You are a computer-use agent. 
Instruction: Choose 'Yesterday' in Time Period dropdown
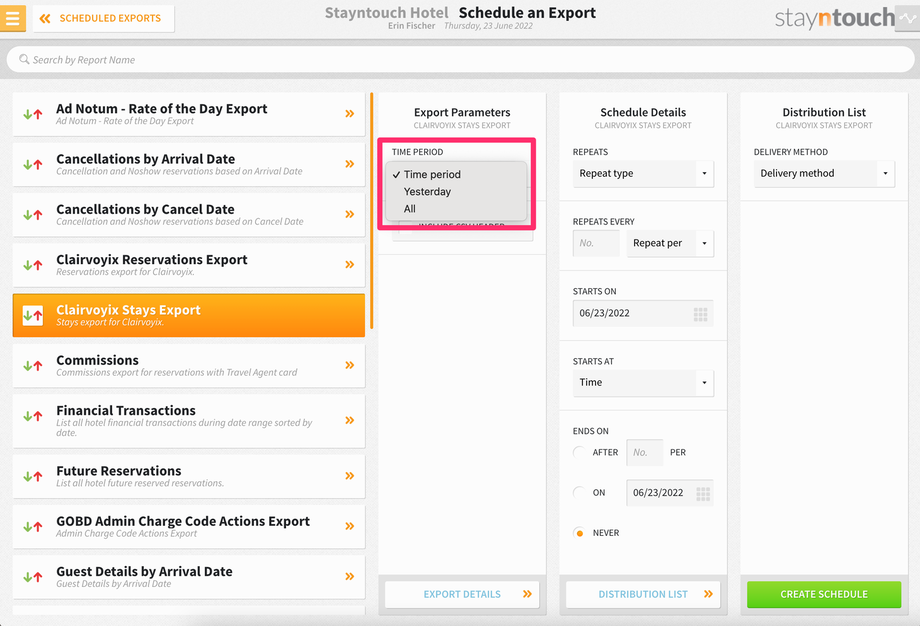[x=427, y=192]
